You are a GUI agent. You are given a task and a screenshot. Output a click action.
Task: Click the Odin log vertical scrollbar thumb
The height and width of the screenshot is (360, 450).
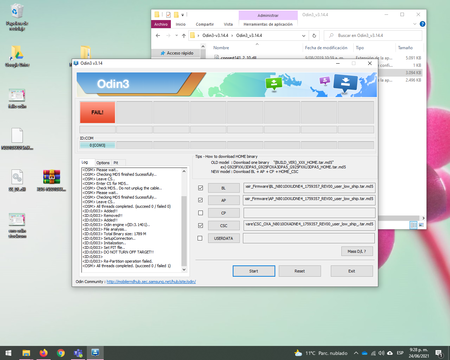tap(184, 231)
